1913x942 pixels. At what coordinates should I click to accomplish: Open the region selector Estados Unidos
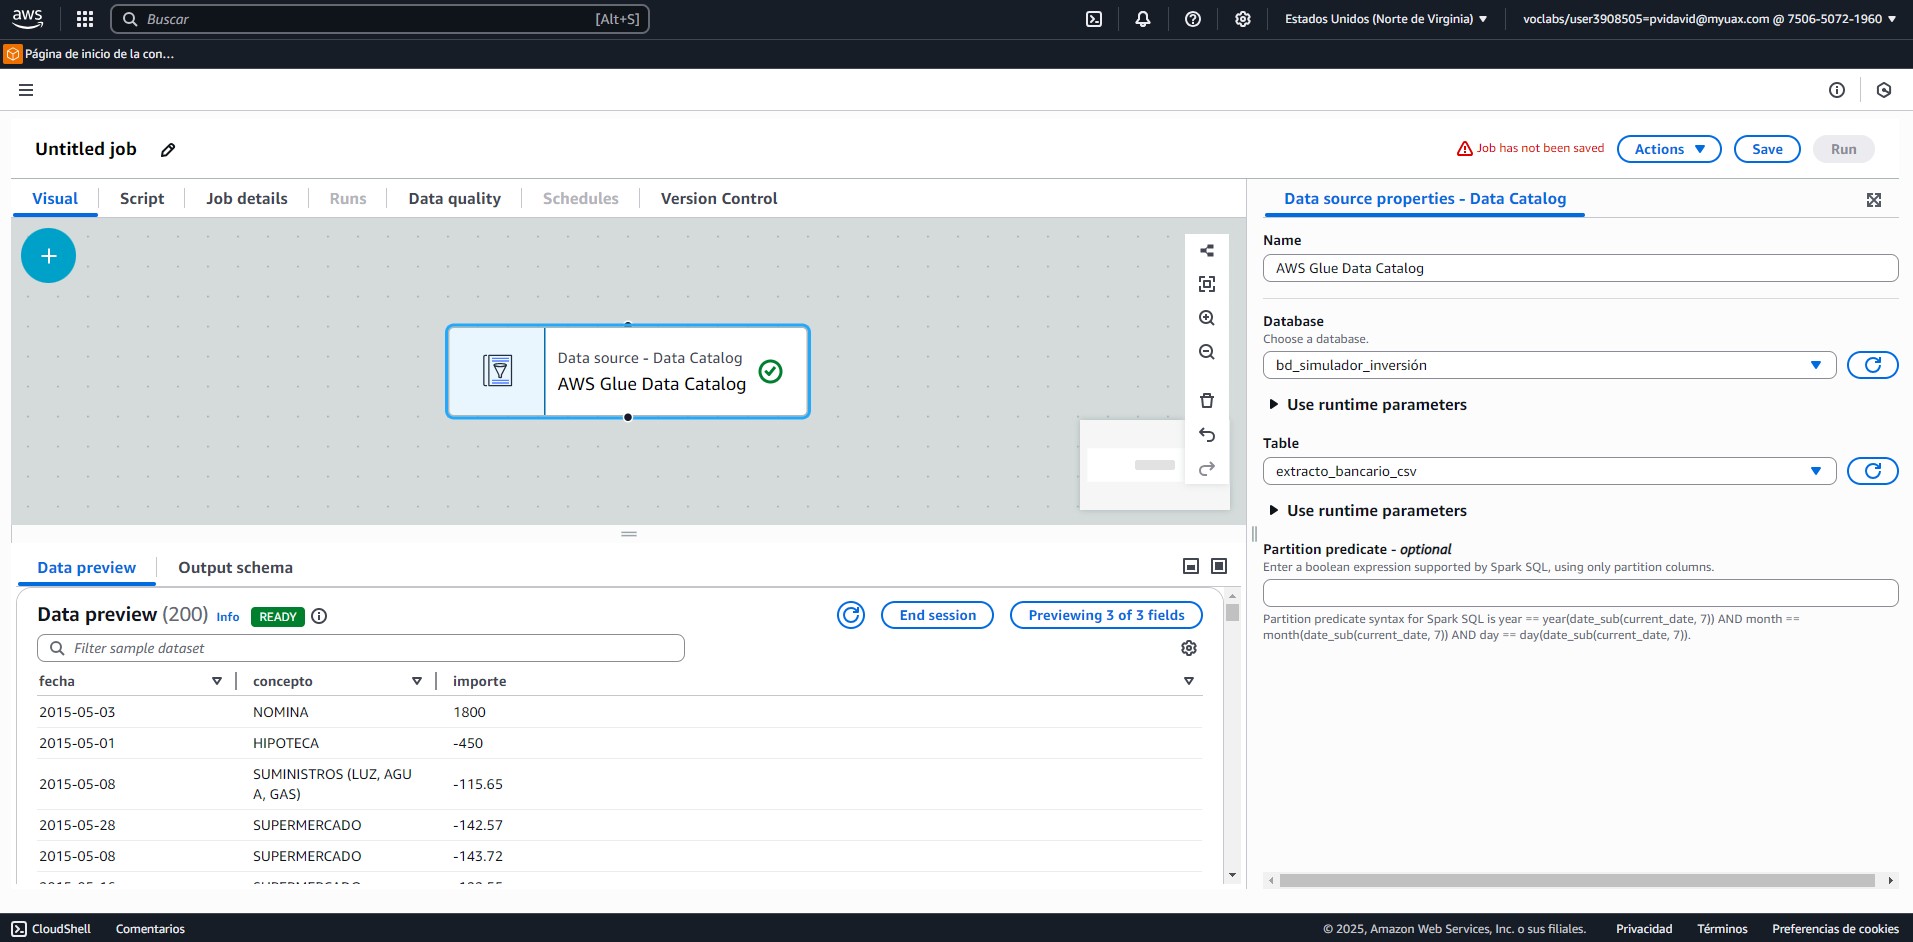pyautogui.click(x=1386, y=19)
